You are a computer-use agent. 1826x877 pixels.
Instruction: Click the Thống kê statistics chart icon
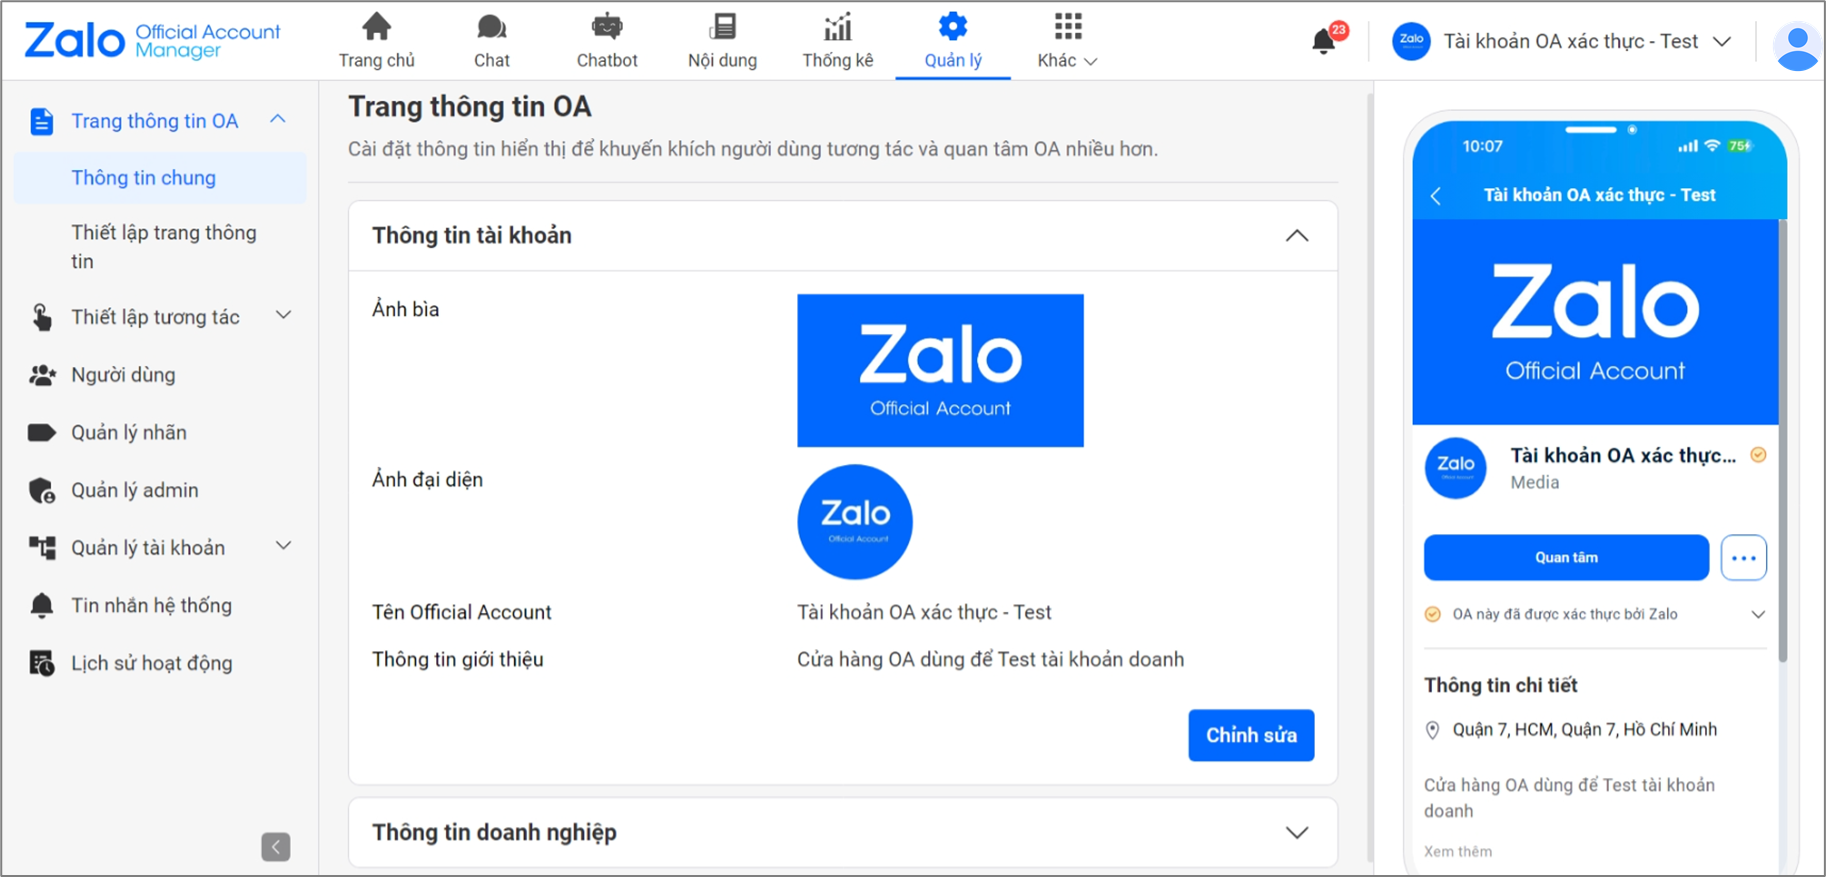[837, 25]
